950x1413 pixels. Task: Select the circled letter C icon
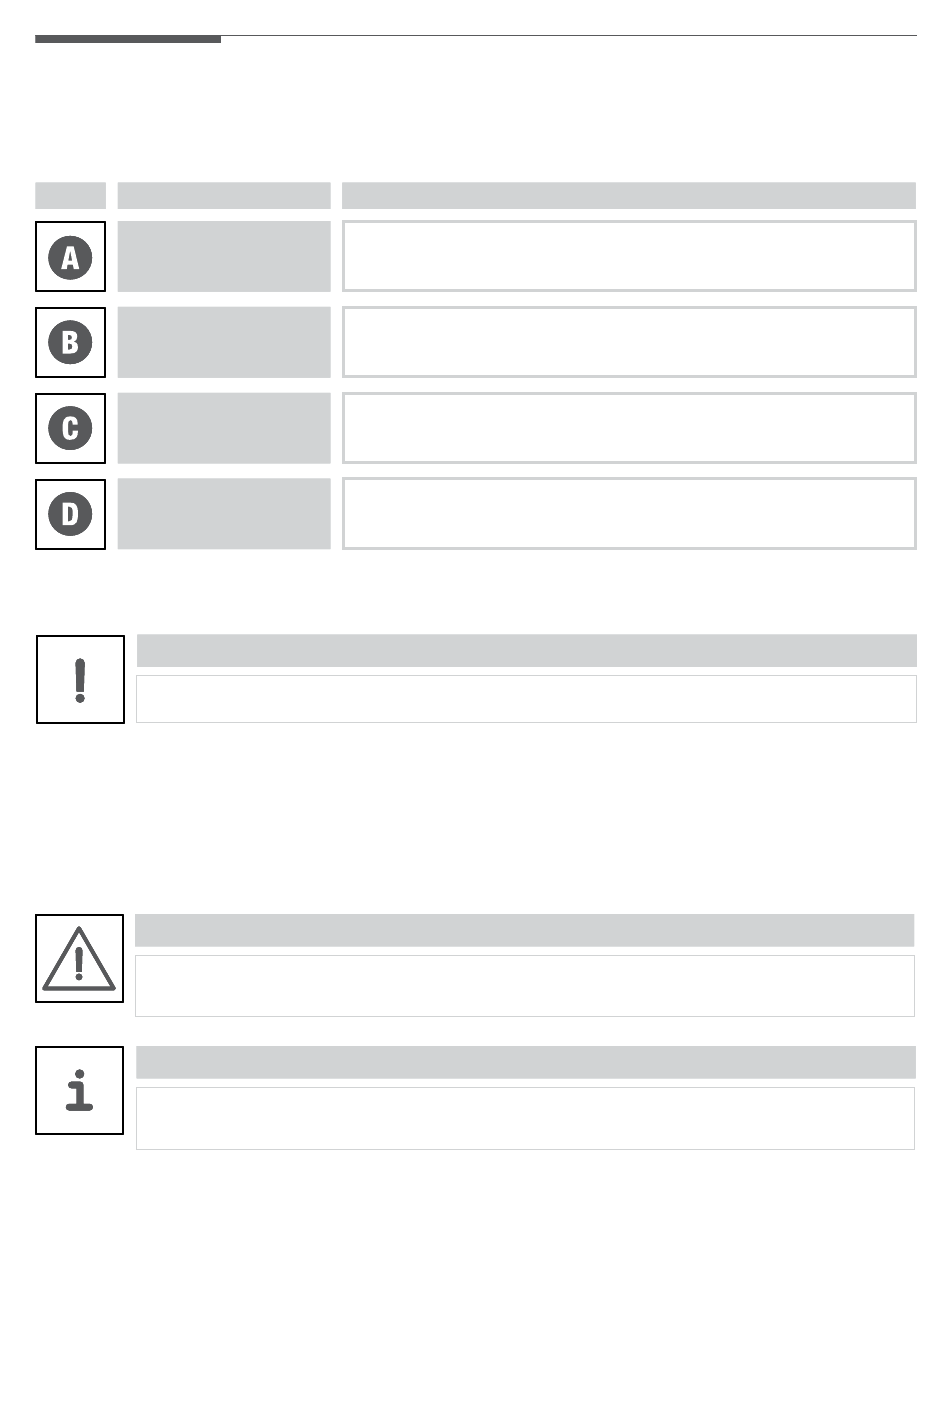tap(70, 428)
